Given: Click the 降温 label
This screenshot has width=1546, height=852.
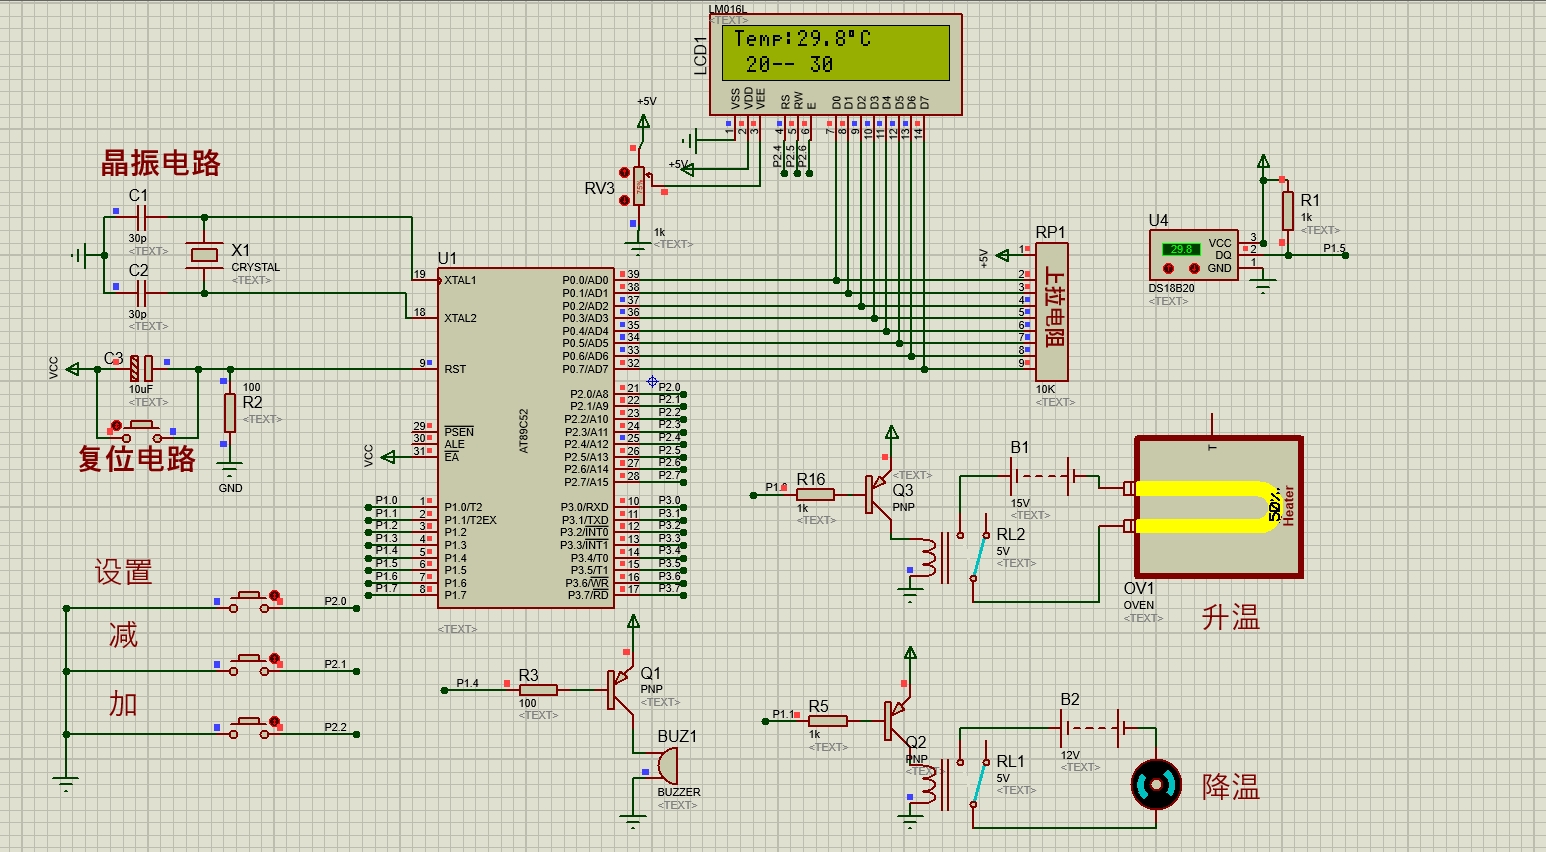Looking at the screenshot, I should tap(1231, 787).
